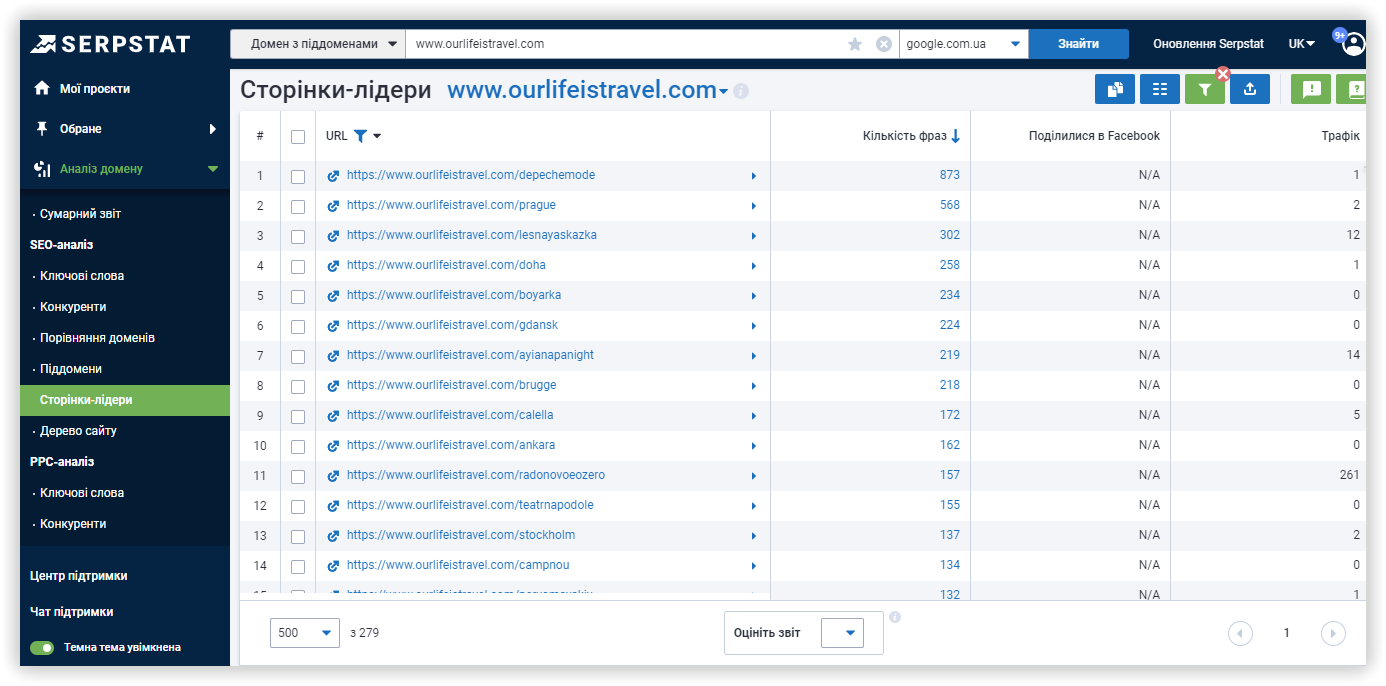Click URL column filter funnel icon
This screenshot has width=1386, height=686.
point(360,136)
